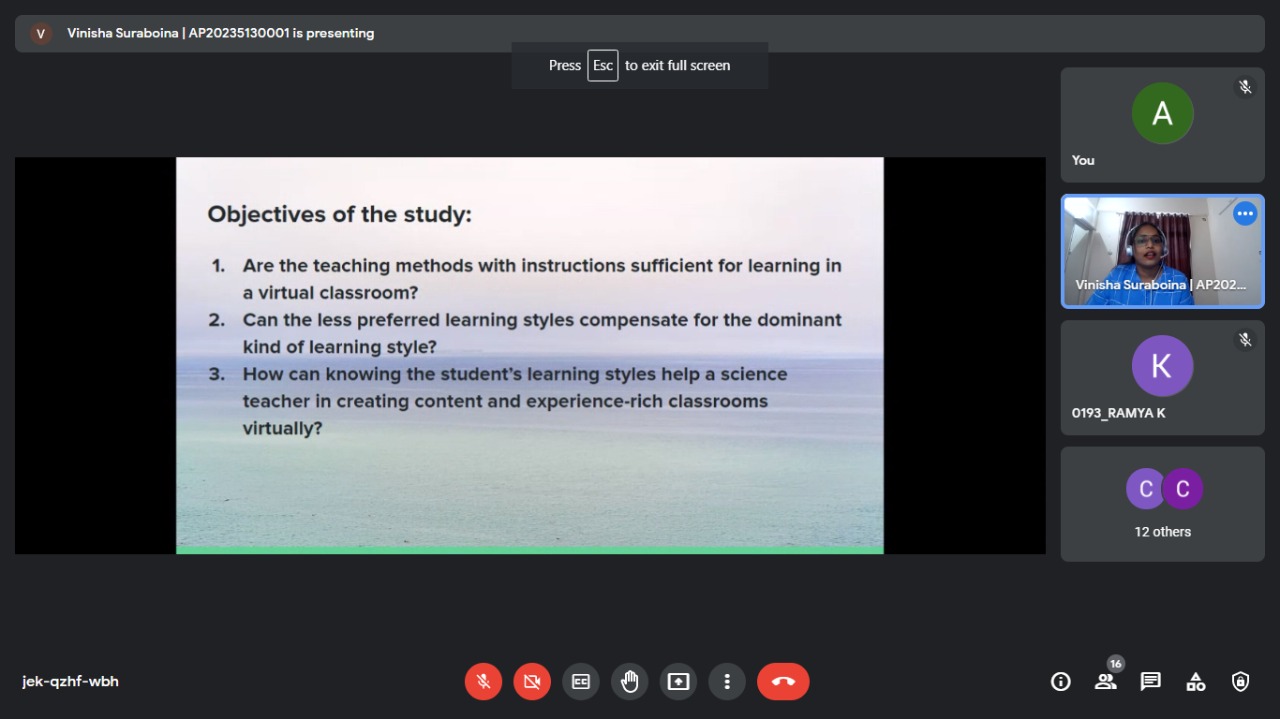This screenshot has width=1280, height=719.
Task: Click the 'You' participant tile
Action: (x=1162, y=125)
